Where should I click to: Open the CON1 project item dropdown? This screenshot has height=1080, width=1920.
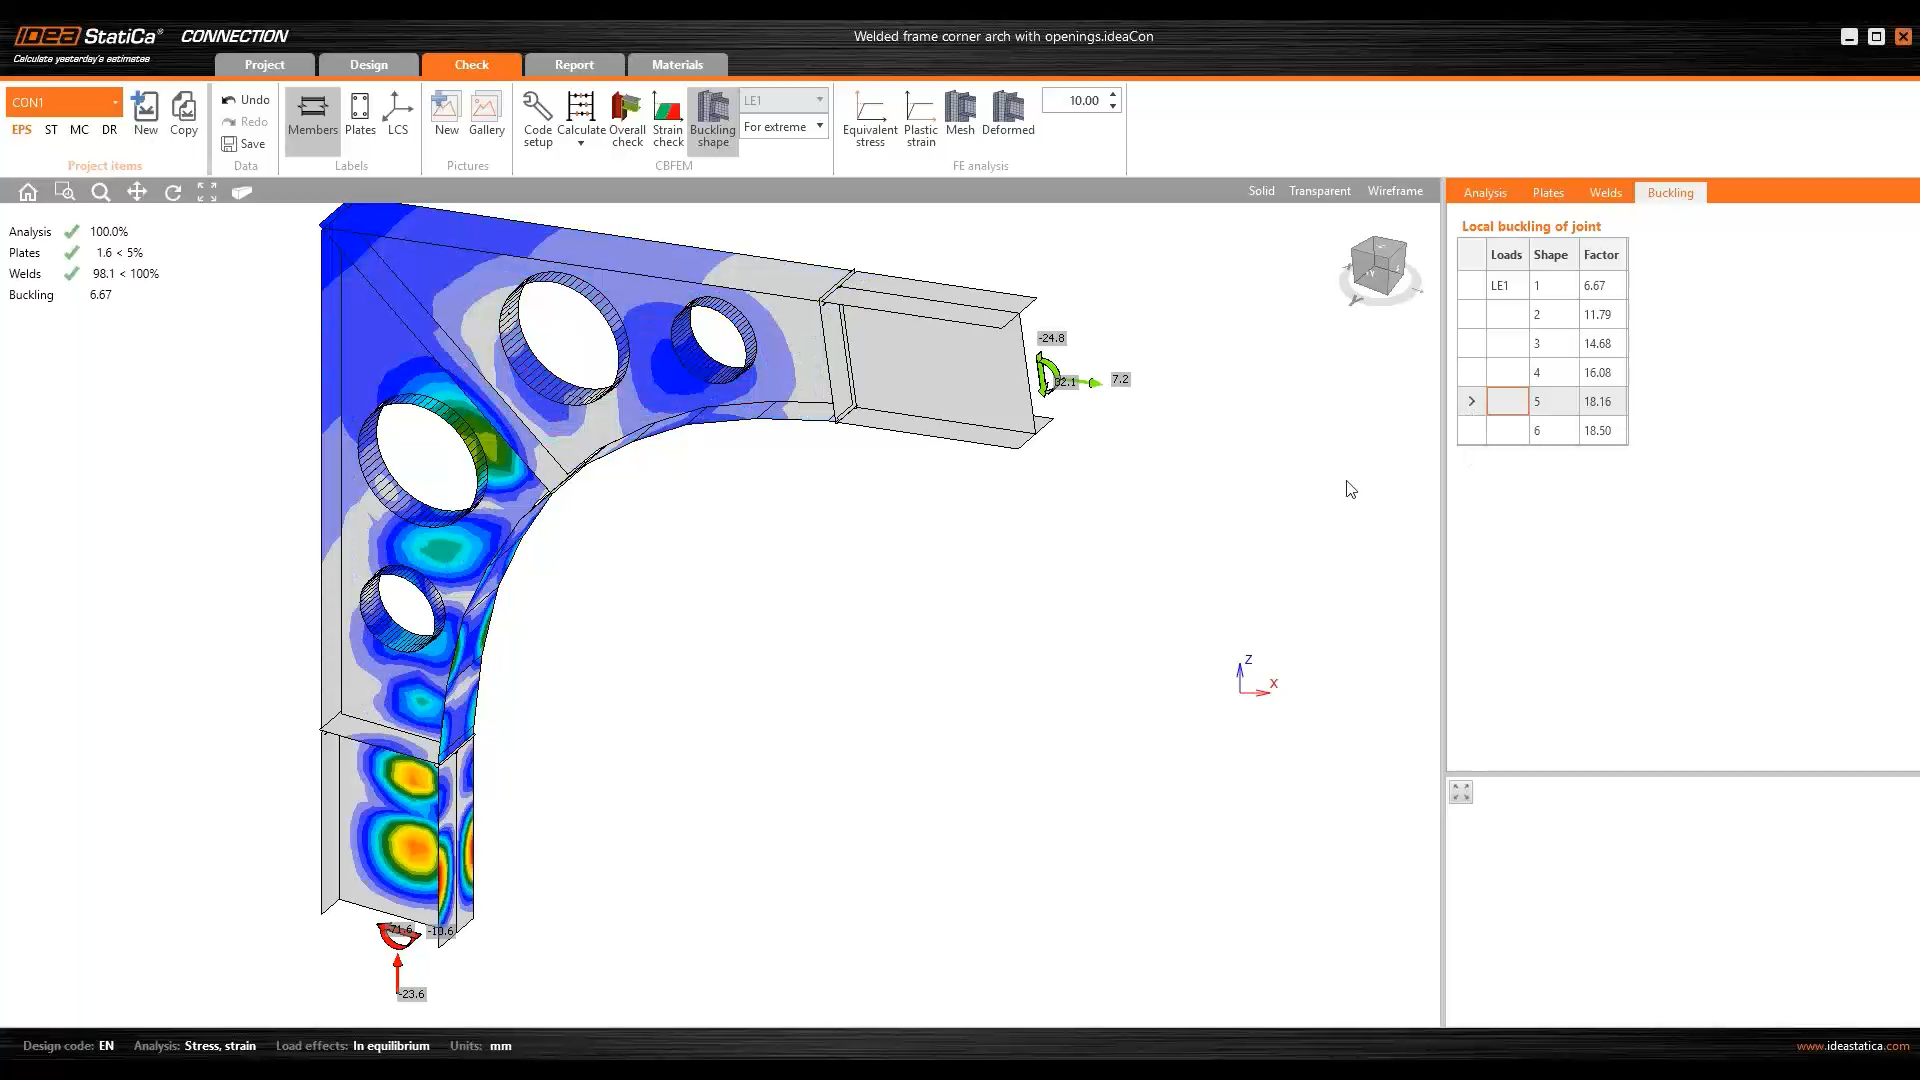[115, 102]
